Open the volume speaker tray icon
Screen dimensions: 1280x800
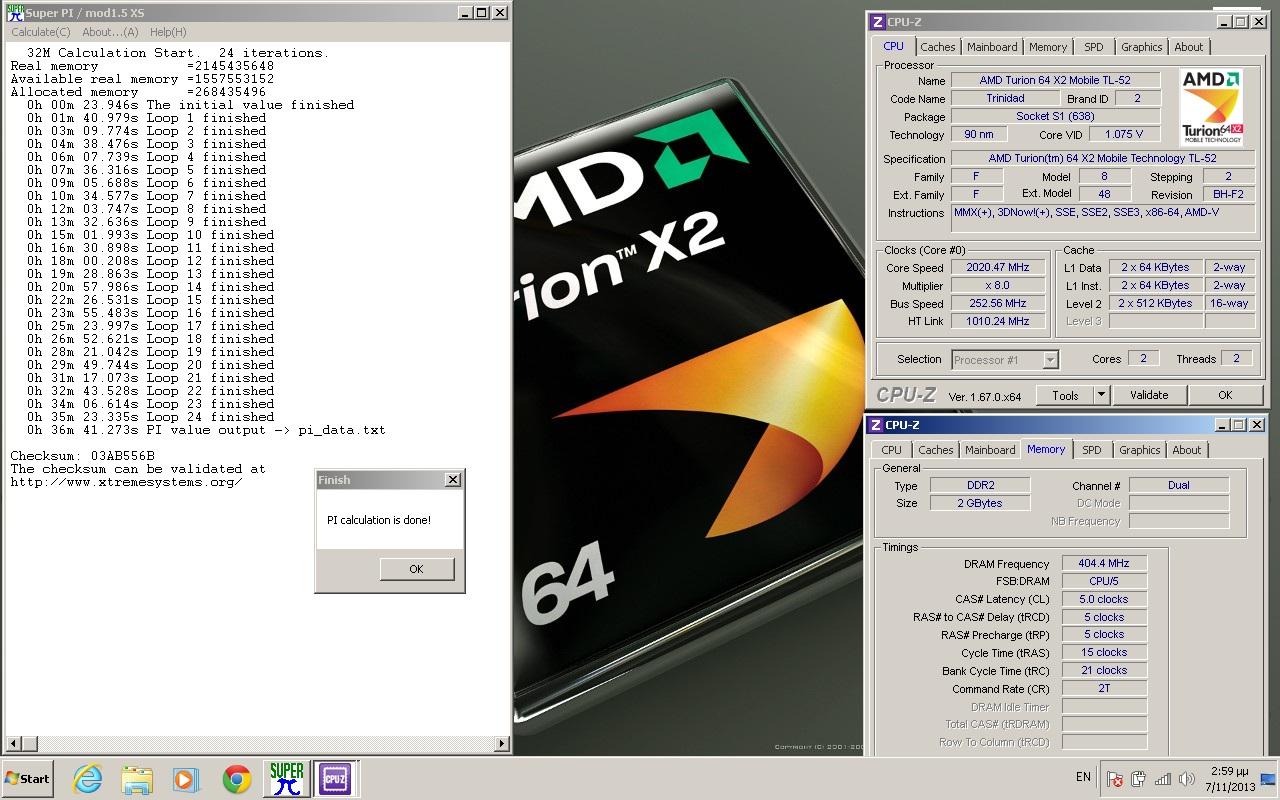coord(1187,779)
